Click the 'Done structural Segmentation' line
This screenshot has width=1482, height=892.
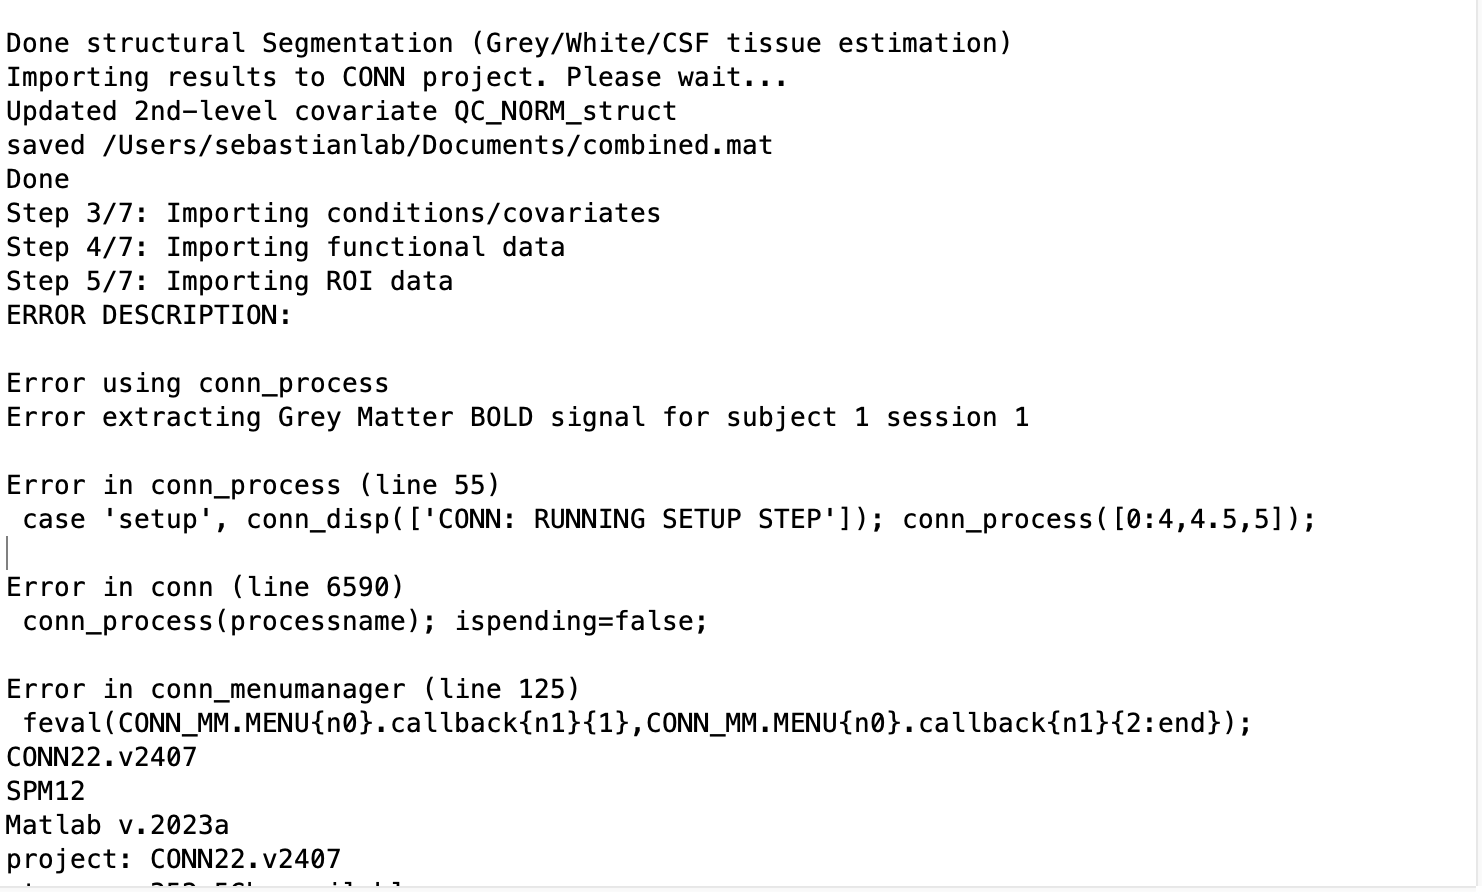click(x=509, y=44)
